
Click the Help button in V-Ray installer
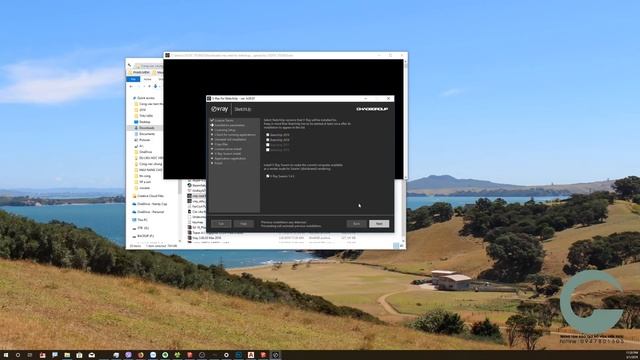click(x=243, y=224)
